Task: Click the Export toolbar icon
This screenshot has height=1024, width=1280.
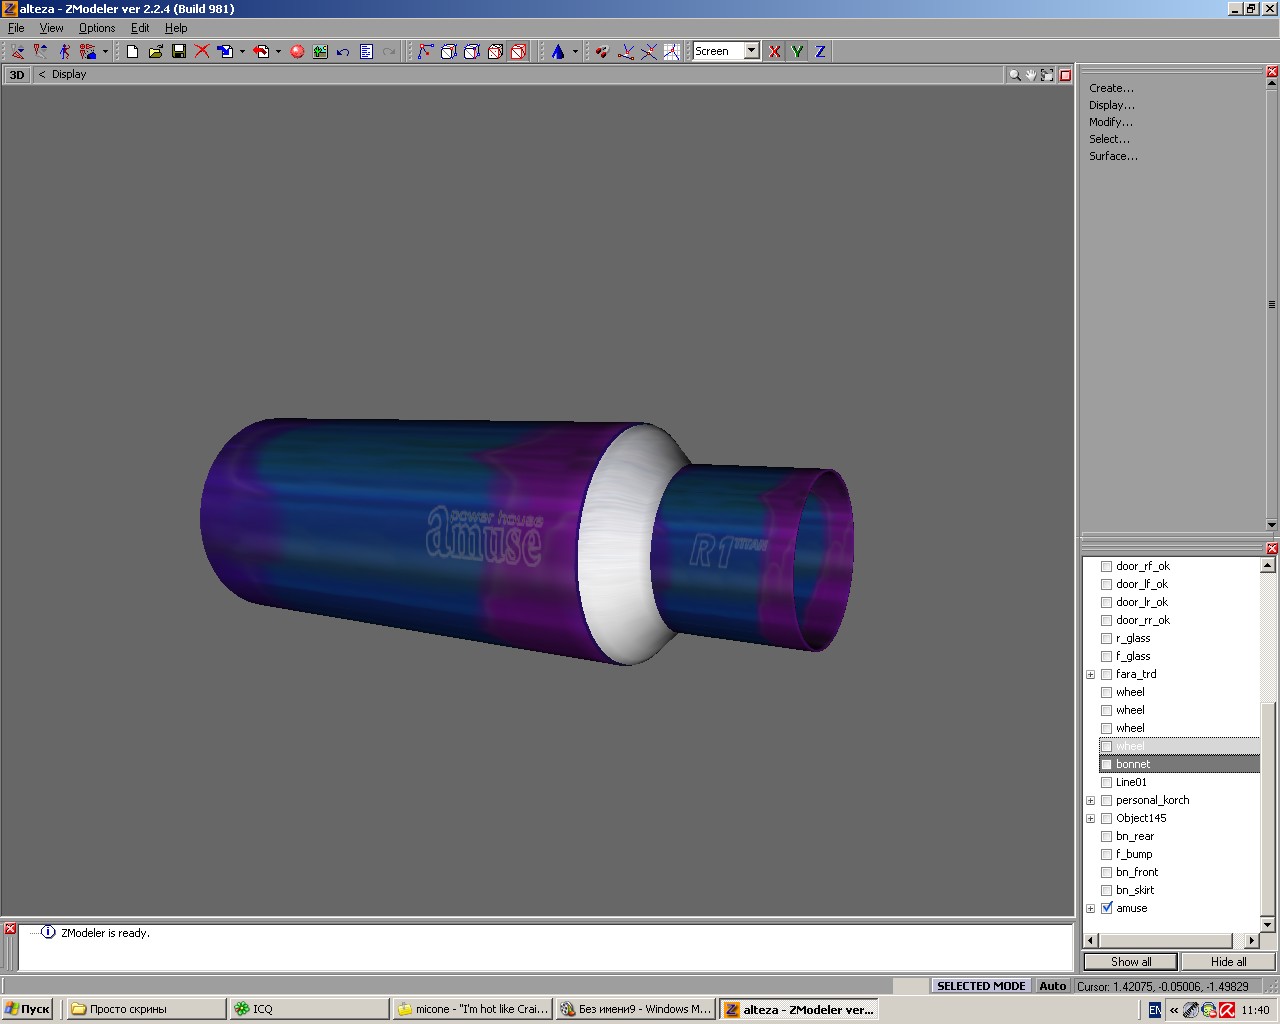Action: [x=261, y=51]
